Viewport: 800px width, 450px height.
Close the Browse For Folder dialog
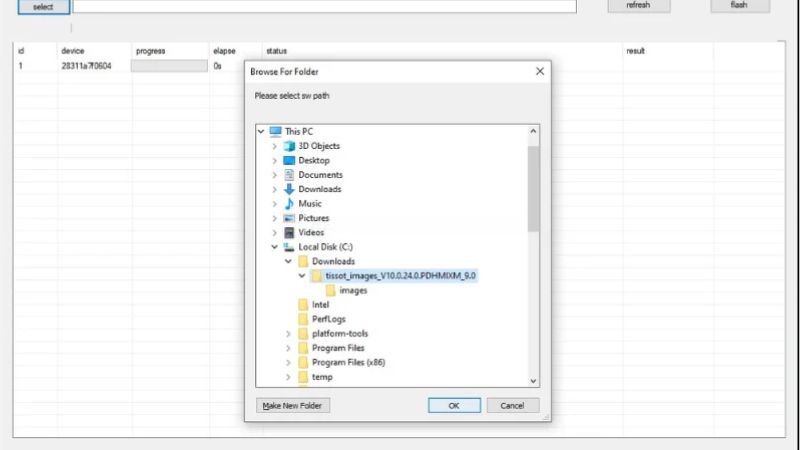[x=540, y=72]
